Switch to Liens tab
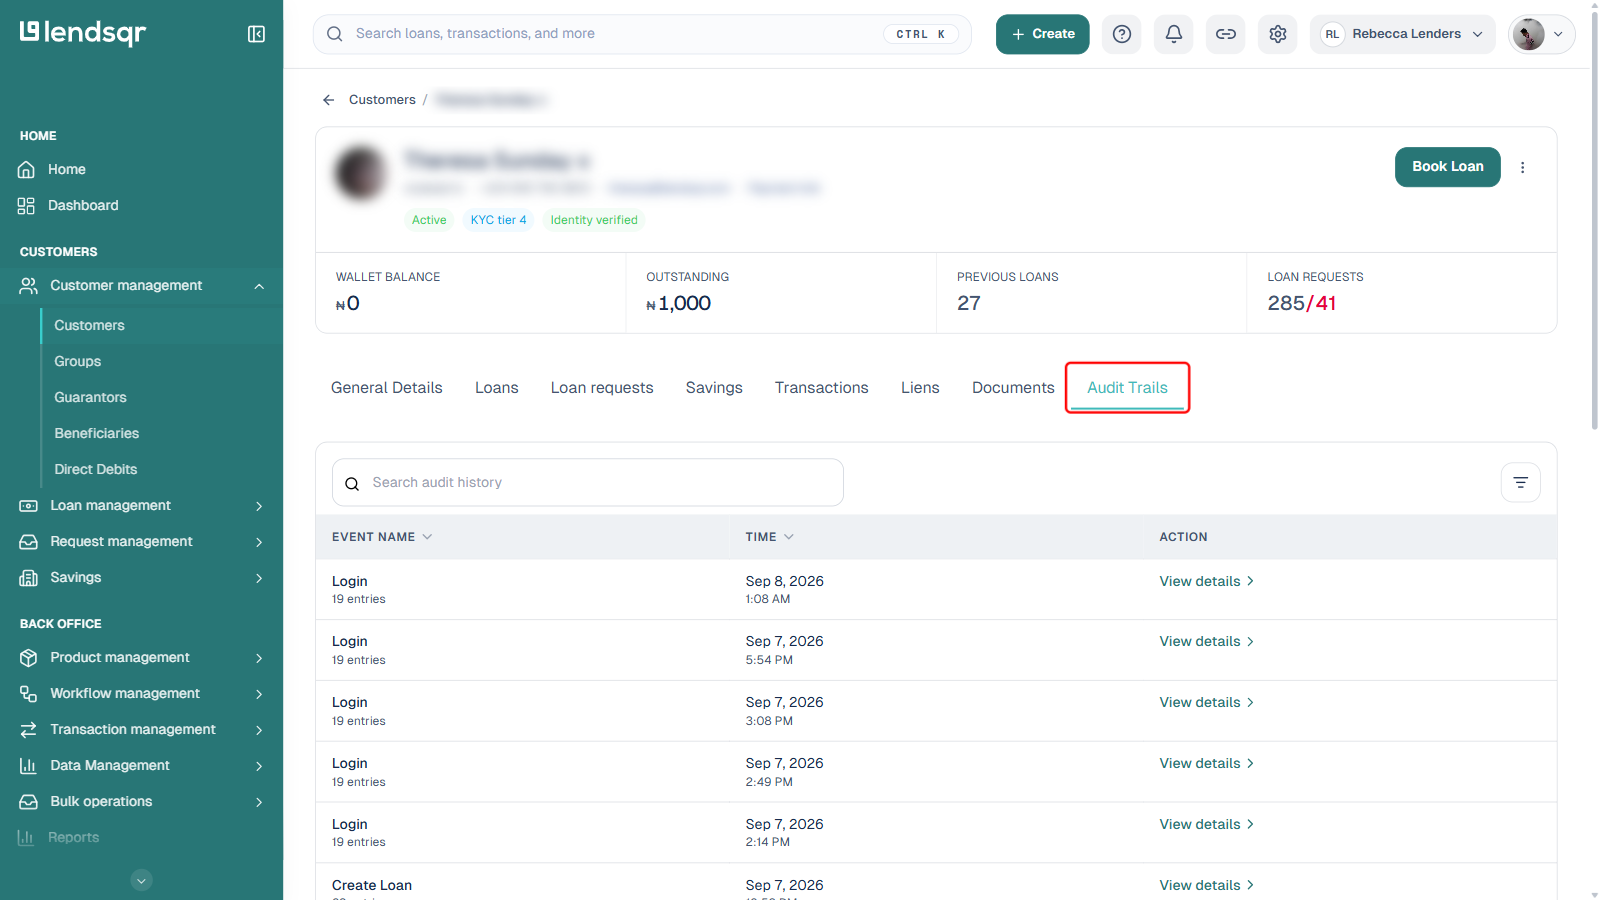Image resolution: width=1600 pixels, height=900 pixels. (920, 388)
